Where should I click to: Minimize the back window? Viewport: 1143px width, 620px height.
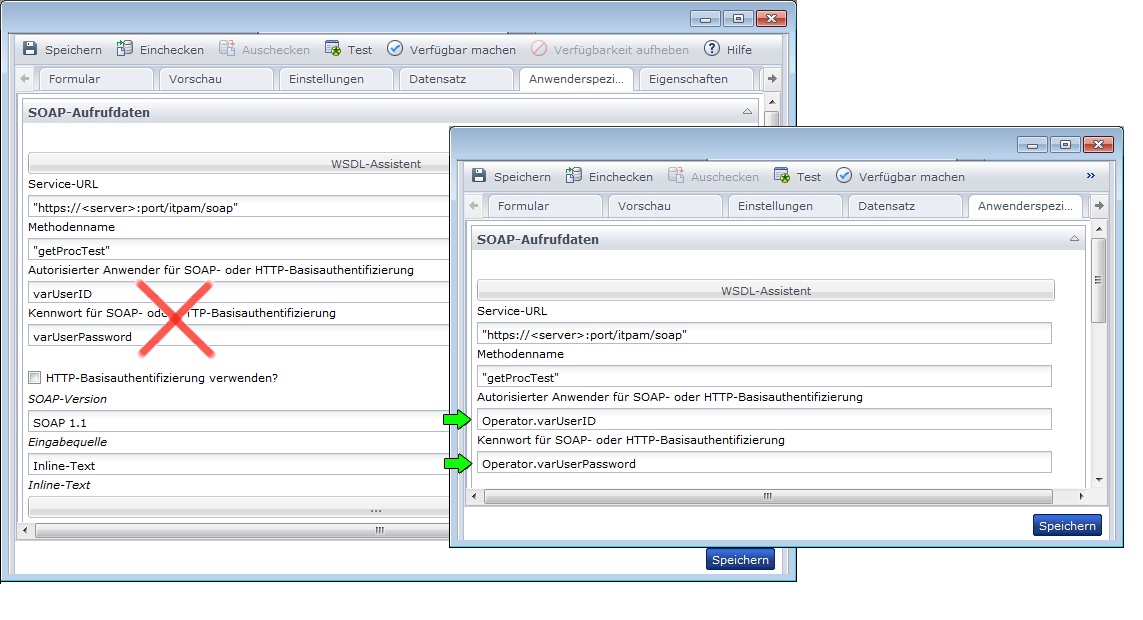tap(705, 19)
